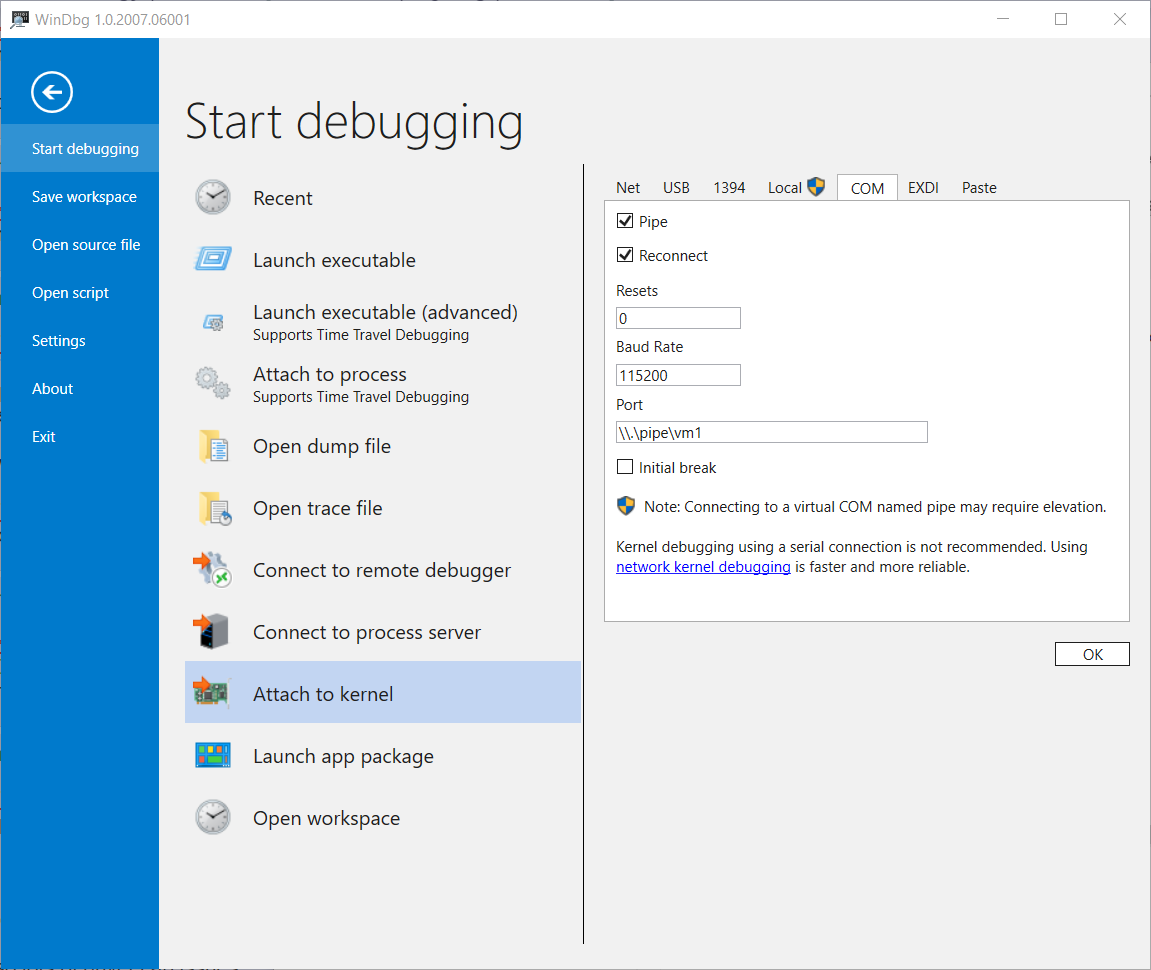Click the WinDbg title bar app icon

pos(18,20)
